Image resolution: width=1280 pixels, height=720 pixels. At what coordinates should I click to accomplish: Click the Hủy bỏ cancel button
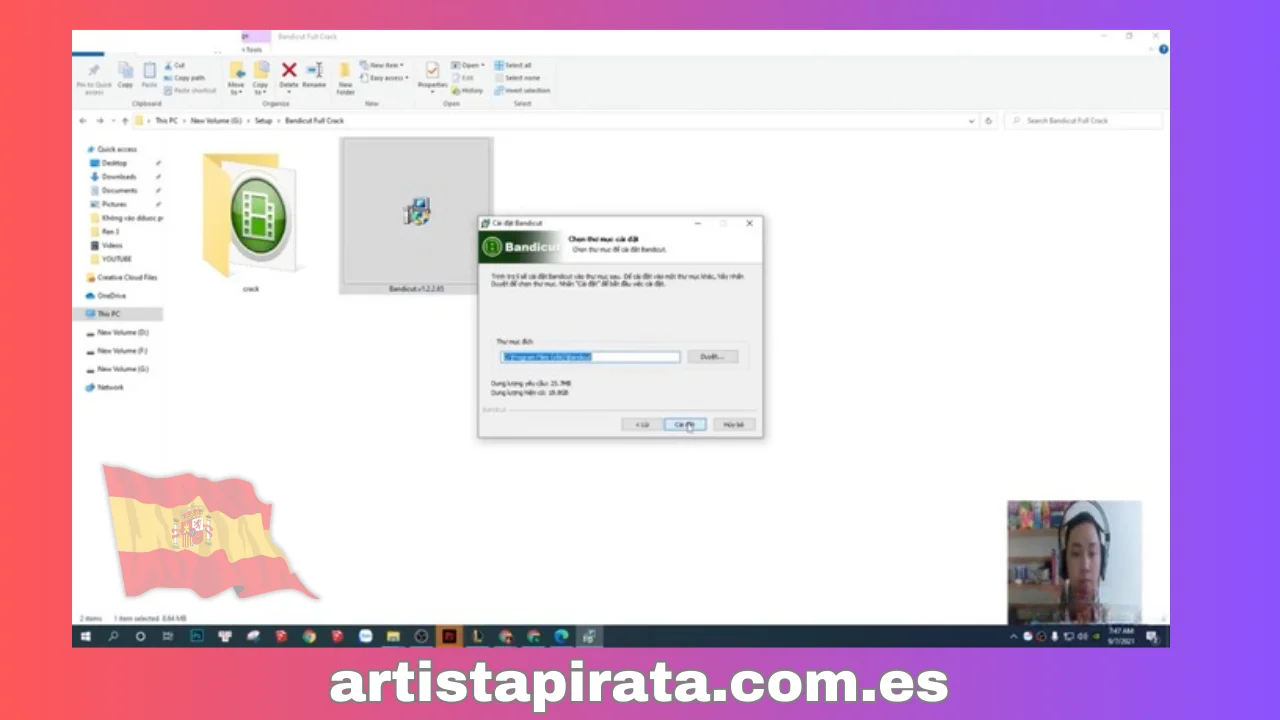[x=733, y=424]
